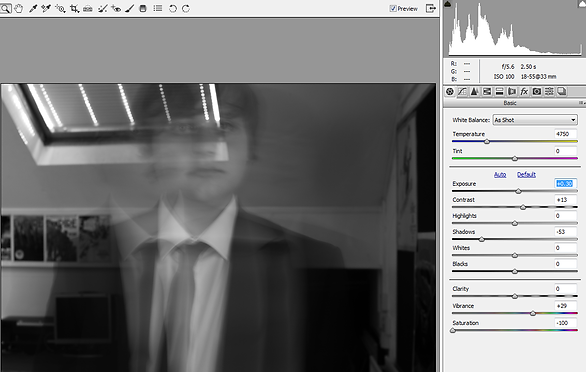The height and width of the screenshot is (372, 586).
Task: Rotate image clockwise
Action: coord(186,8)
